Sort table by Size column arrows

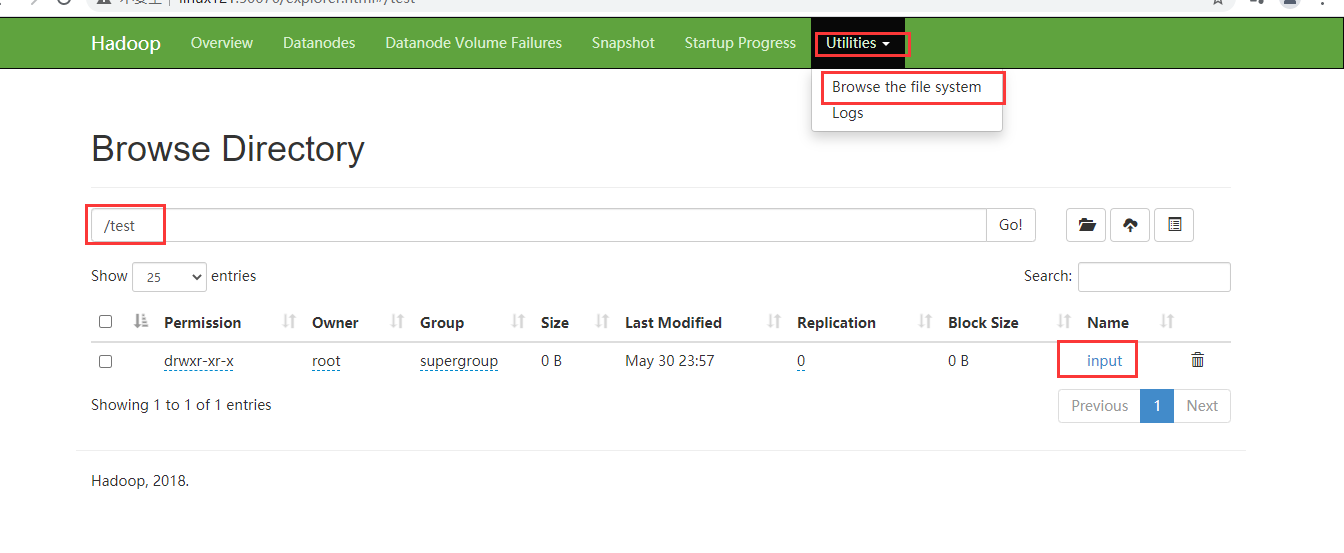[x=602, y=321]
